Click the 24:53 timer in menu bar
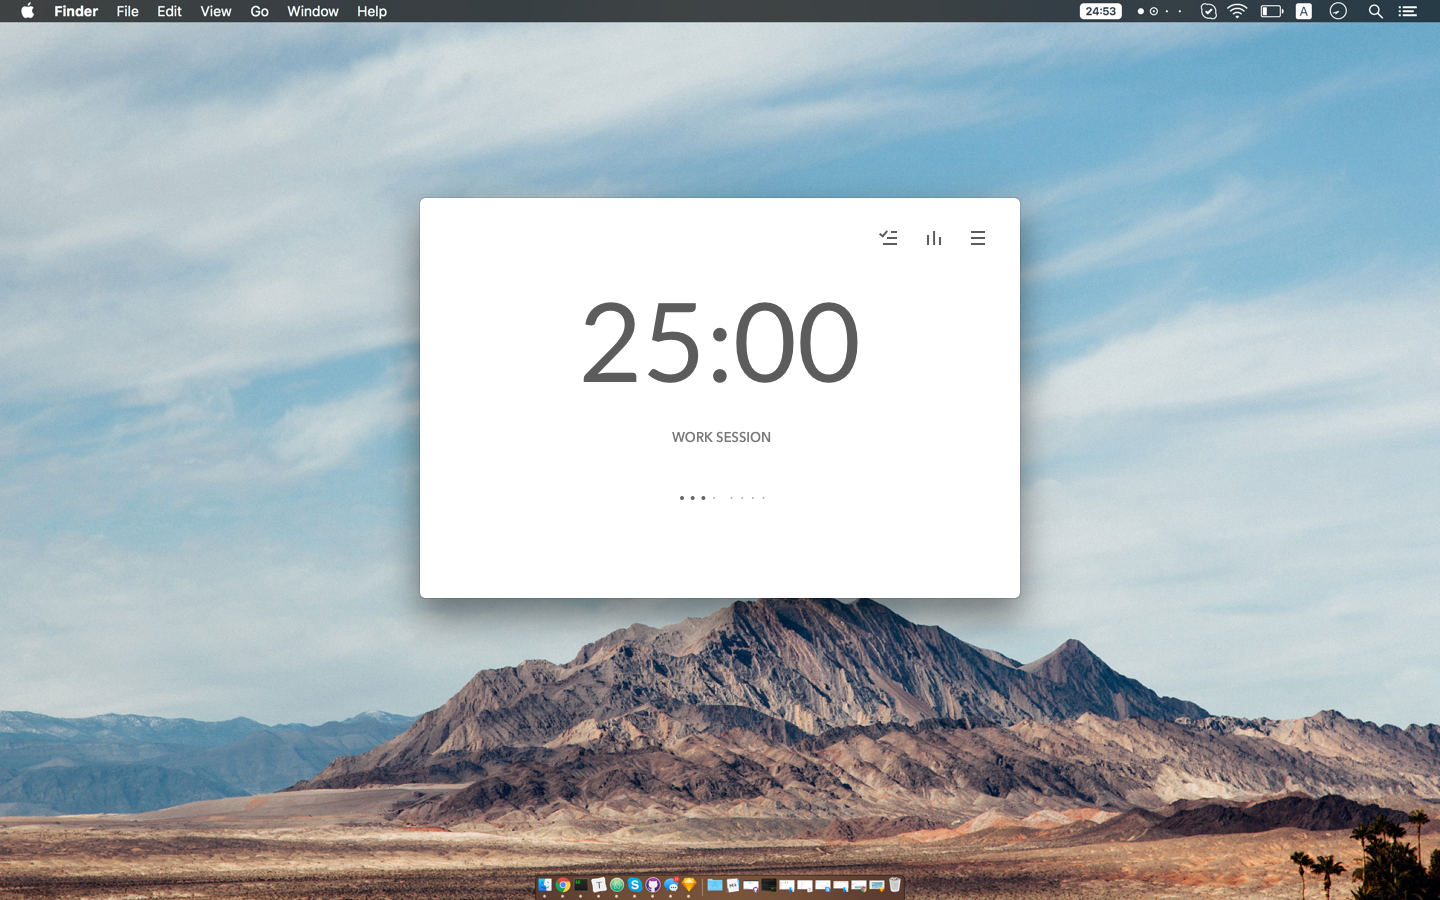 click(x=1100, y=11)
